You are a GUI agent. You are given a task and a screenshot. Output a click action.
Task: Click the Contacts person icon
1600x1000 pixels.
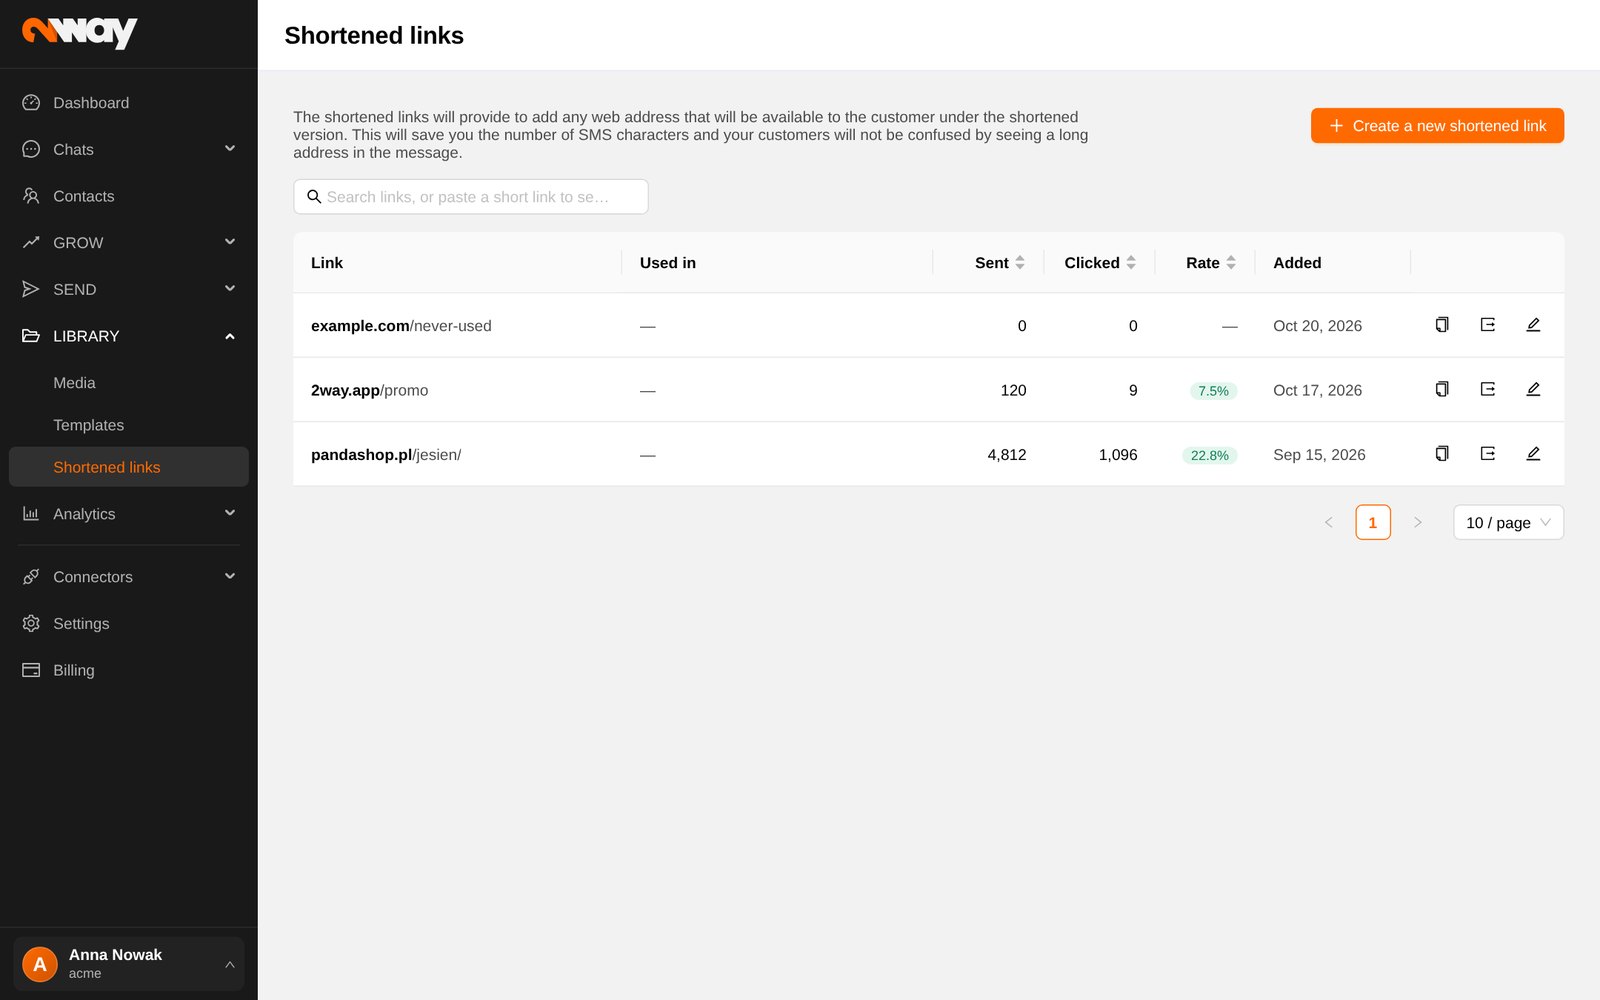point(31,196)
